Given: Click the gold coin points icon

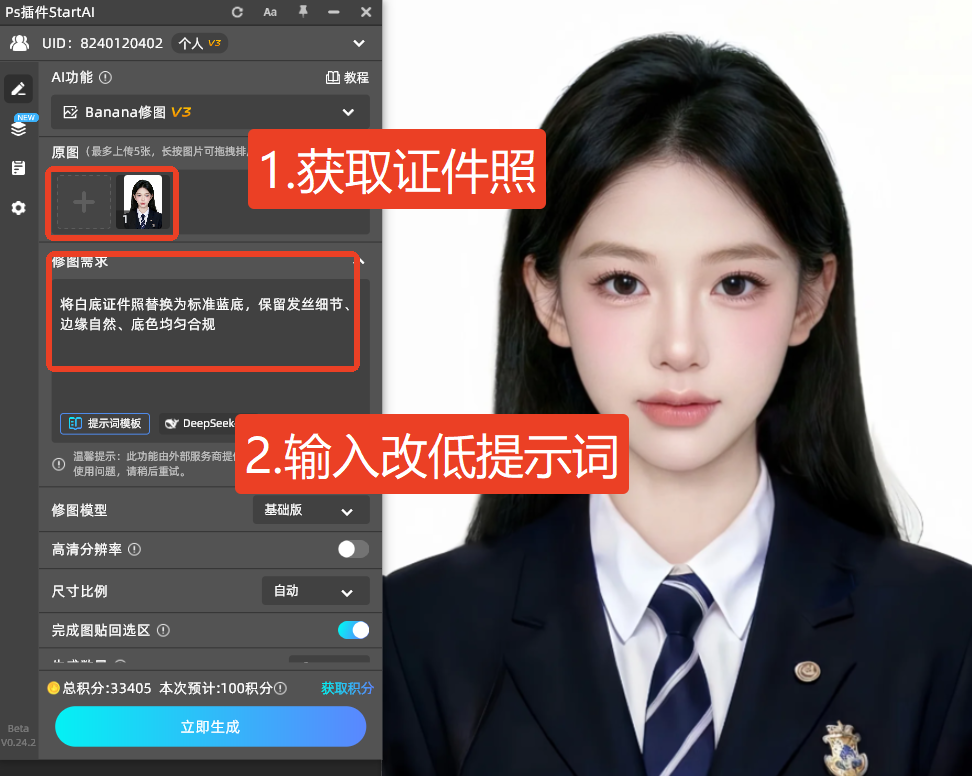Looking at the screenshot, I should [54, 688].
